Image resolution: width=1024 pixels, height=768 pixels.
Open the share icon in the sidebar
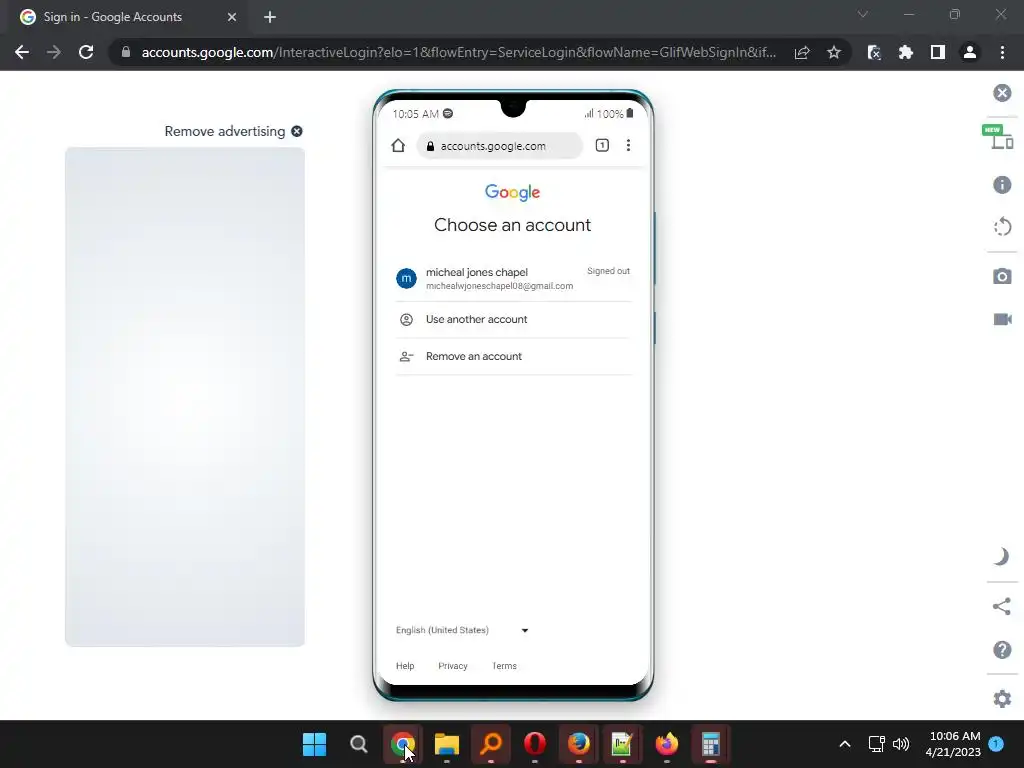point(1001,606)
